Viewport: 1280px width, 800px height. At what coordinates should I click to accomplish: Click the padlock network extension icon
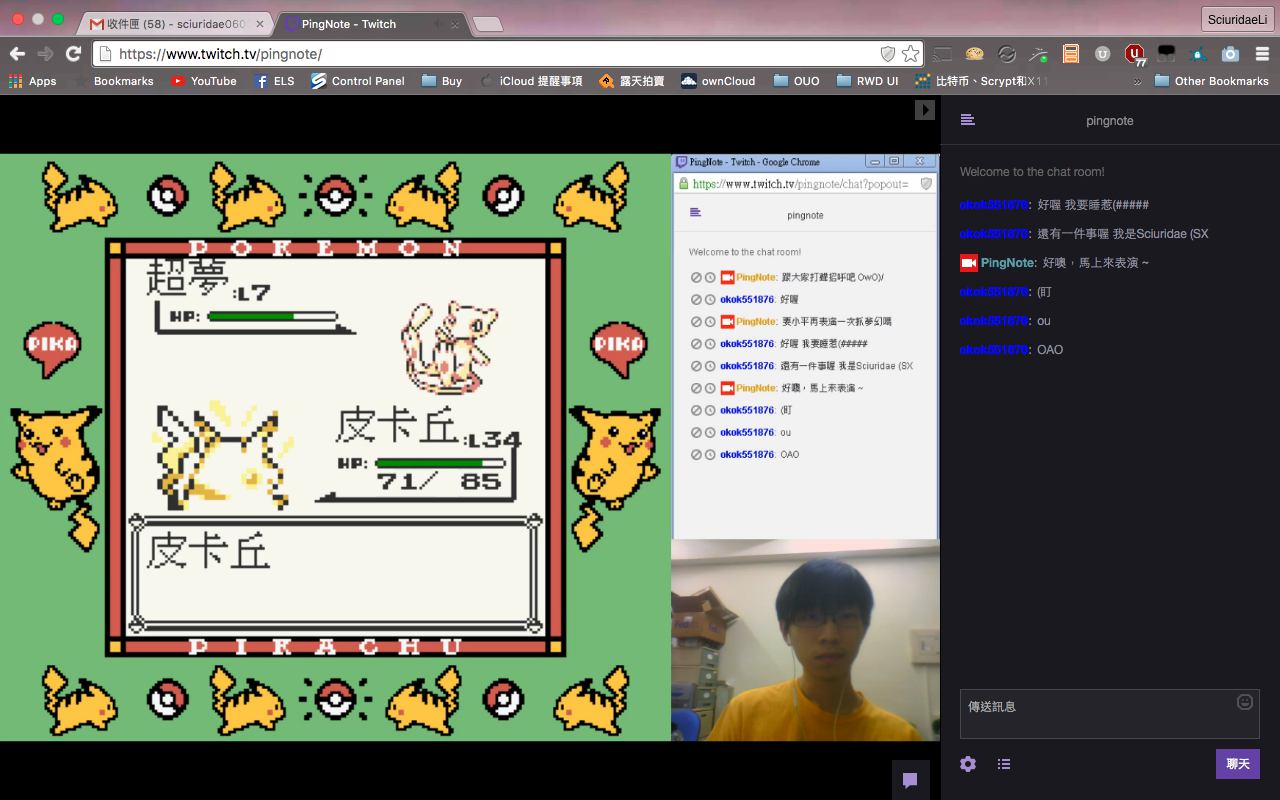(x=1198, y=54)
